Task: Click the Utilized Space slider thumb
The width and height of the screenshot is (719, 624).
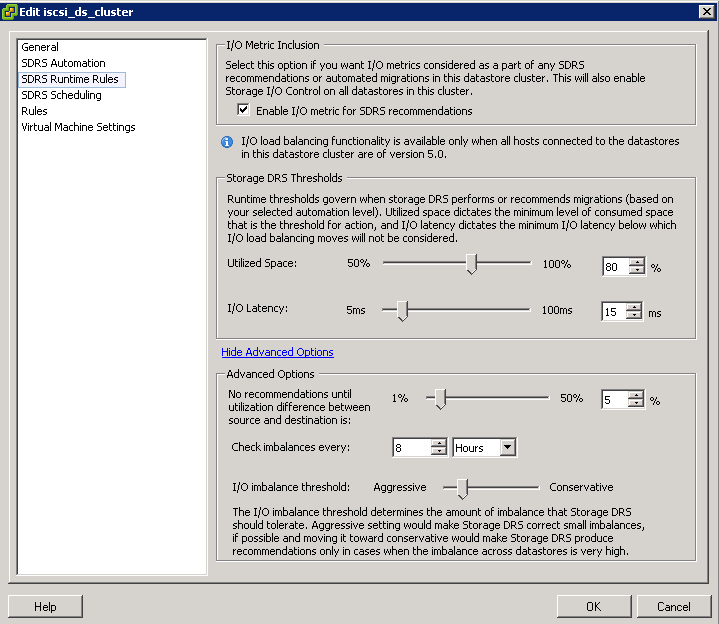Action: click(x=471, y=264)
